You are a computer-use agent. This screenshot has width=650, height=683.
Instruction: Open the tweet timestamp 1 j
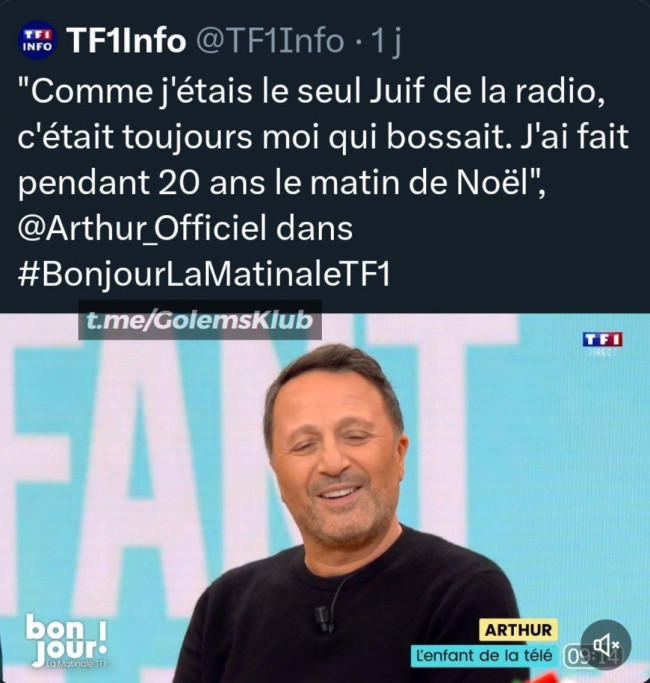pyautogui.click(x=385, y=41)
